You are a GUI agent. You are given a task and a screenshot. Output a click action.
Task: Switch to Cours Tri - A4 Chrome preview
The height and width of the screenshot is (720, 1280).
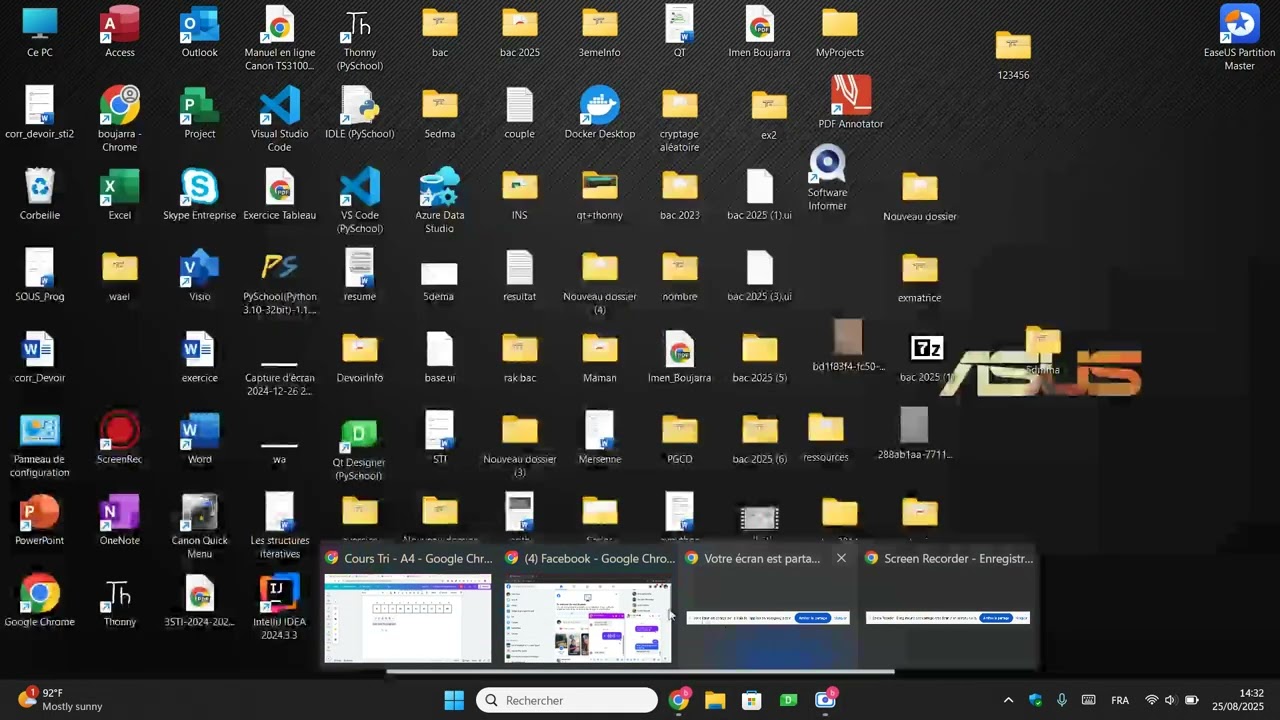click(408, 608)
